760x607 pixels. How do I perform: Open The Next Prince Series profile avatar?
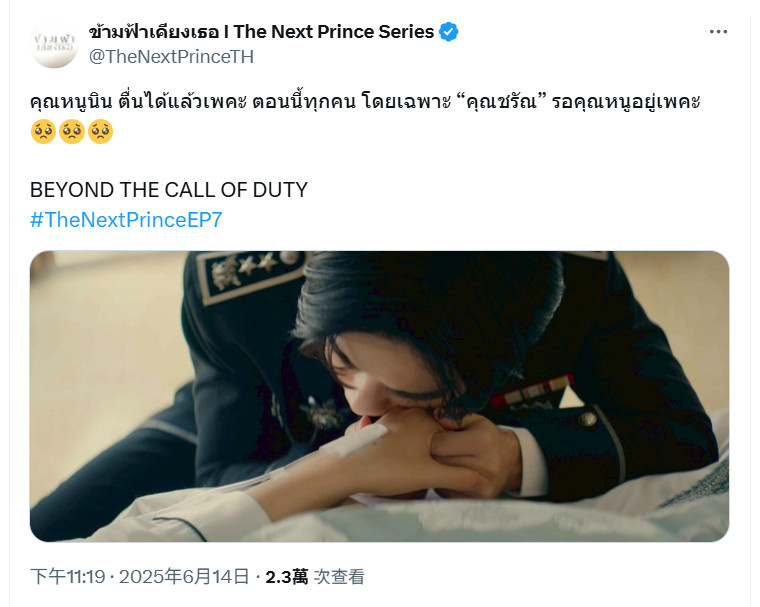coord(54,45)
